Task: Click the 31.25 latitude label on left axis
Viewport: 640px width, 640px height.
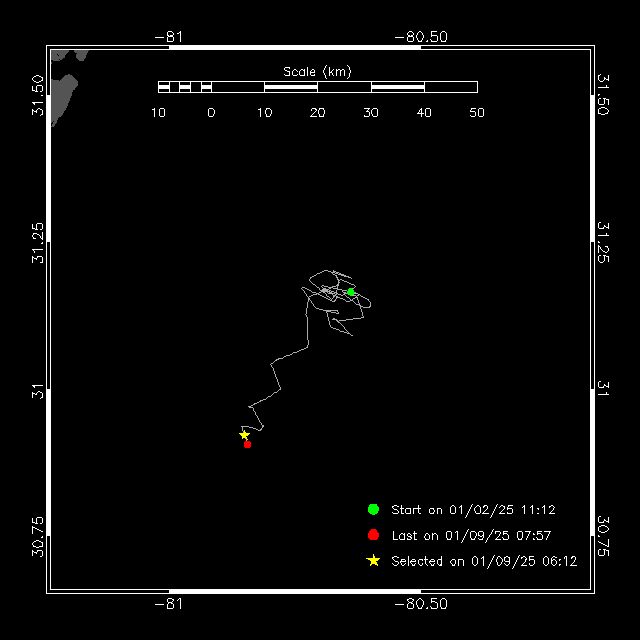Action: [38, 243]
